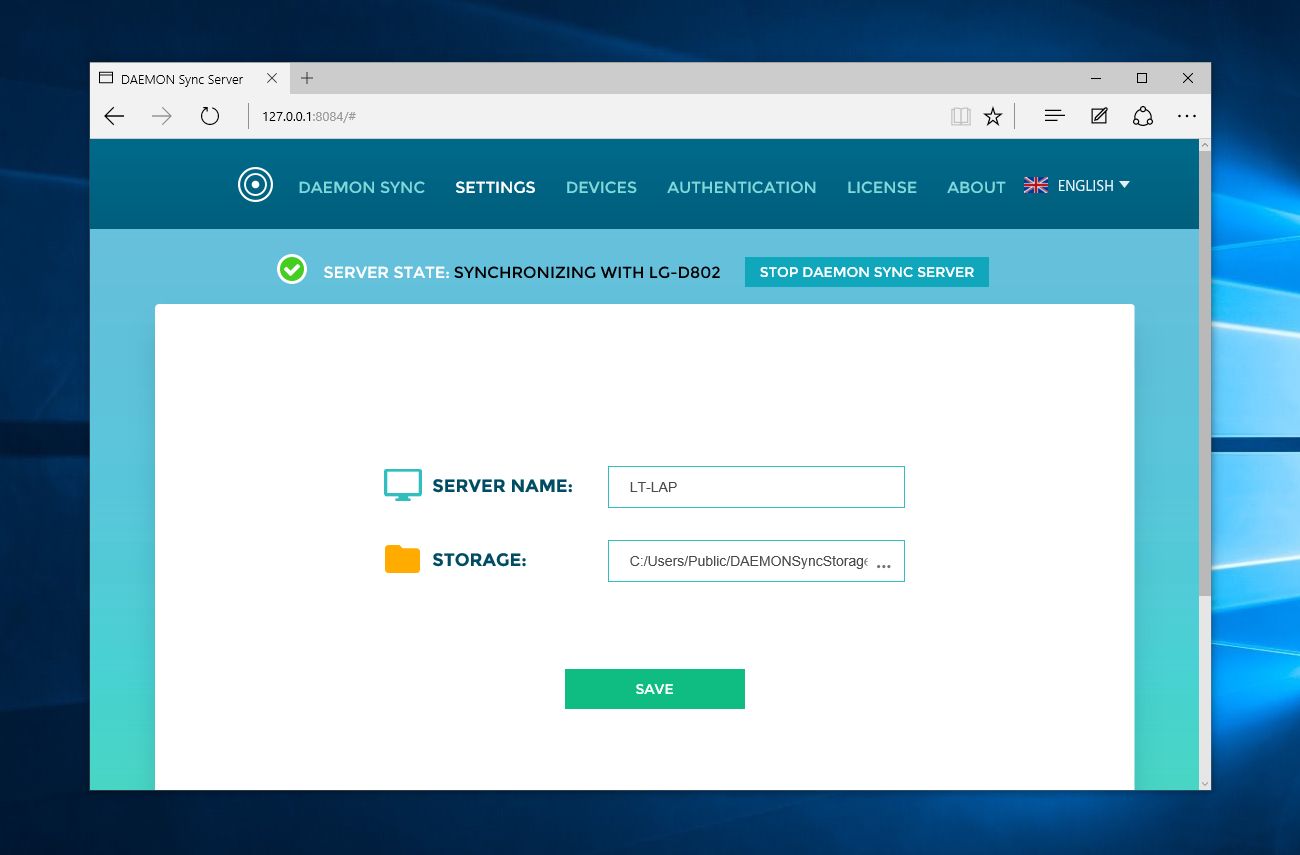Open reading view book icon
The image size is (1300, 855).
961,116
